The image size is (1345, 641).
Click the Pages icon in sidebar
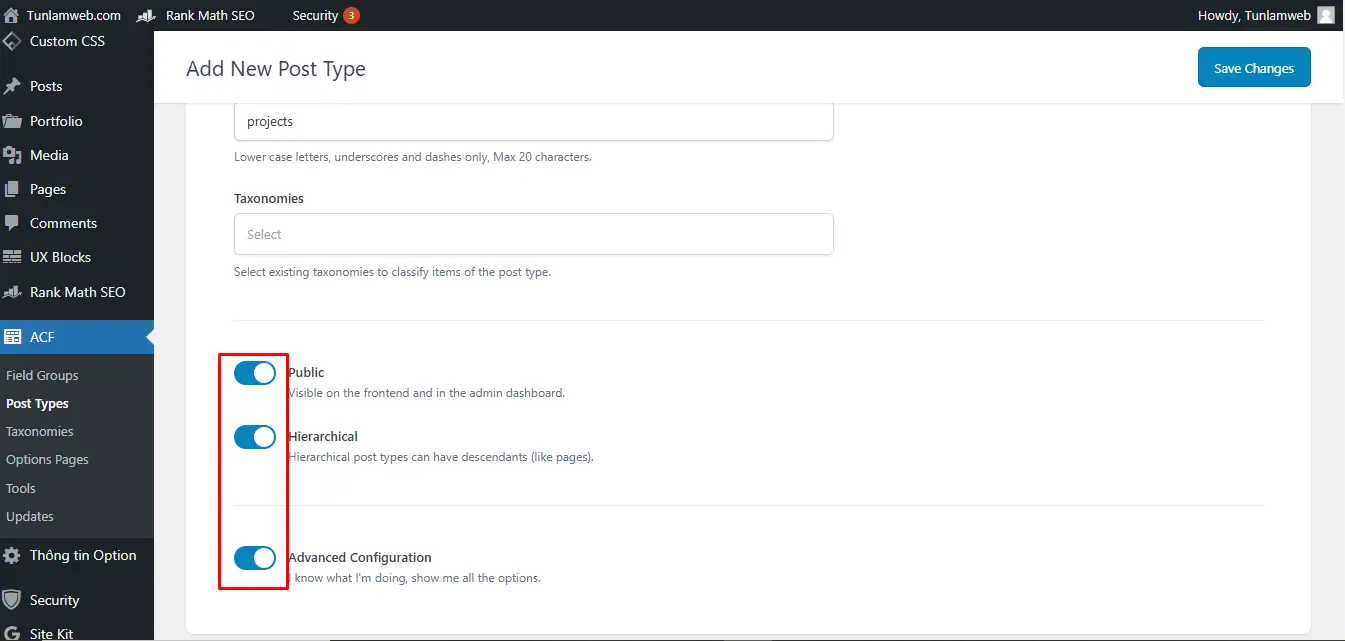[12, 189]
